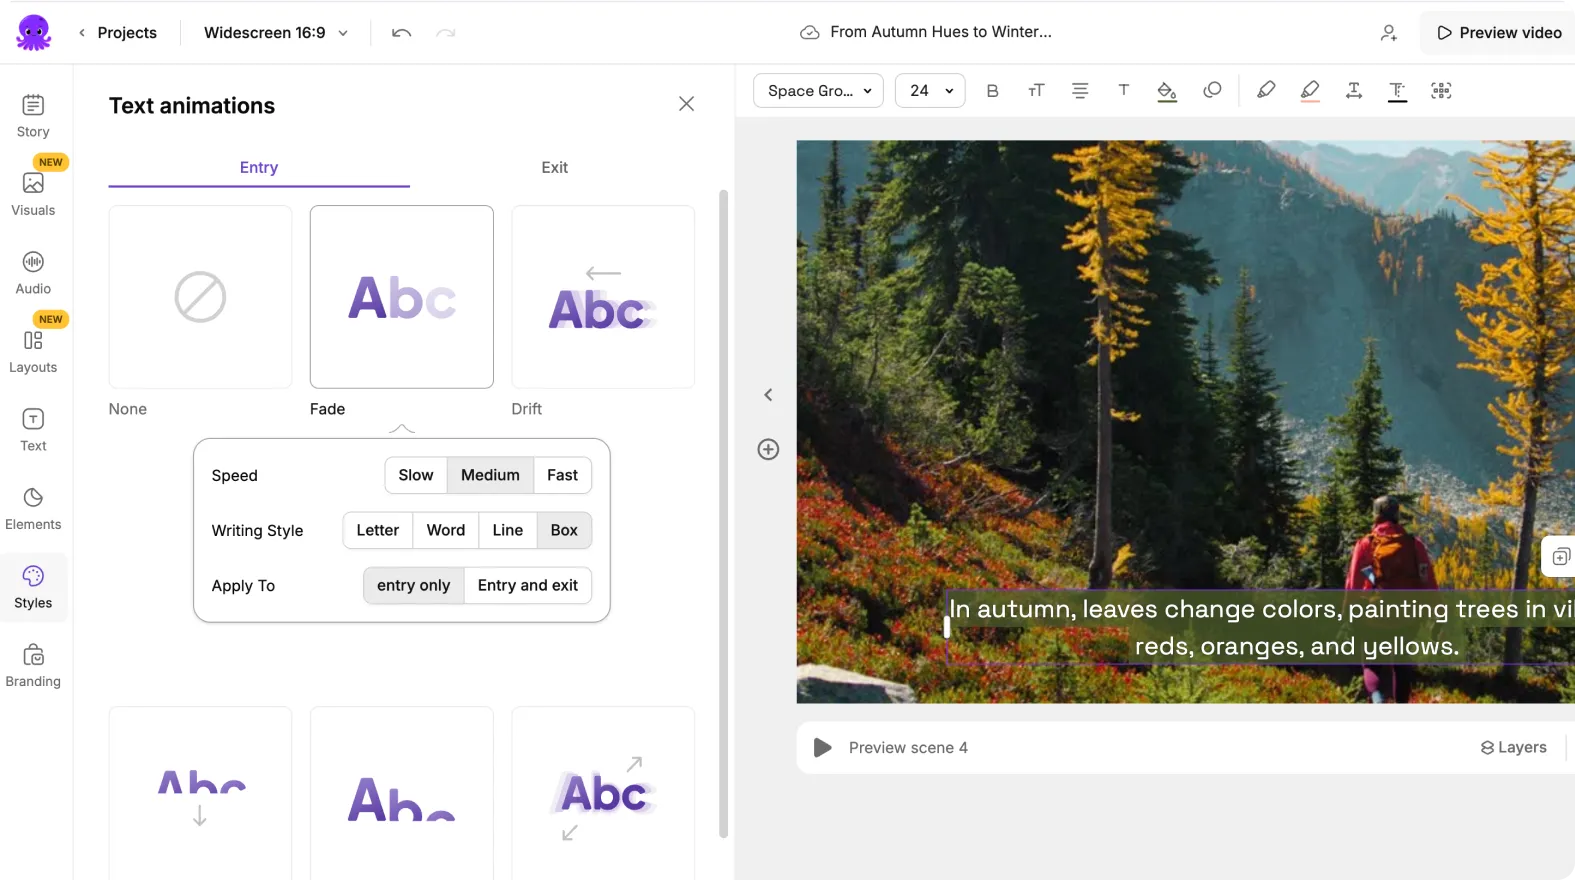The width and height of the screenshot is (1575, 880).
Task: Click the cloud save status icon
Action: (x=810, y=33)
